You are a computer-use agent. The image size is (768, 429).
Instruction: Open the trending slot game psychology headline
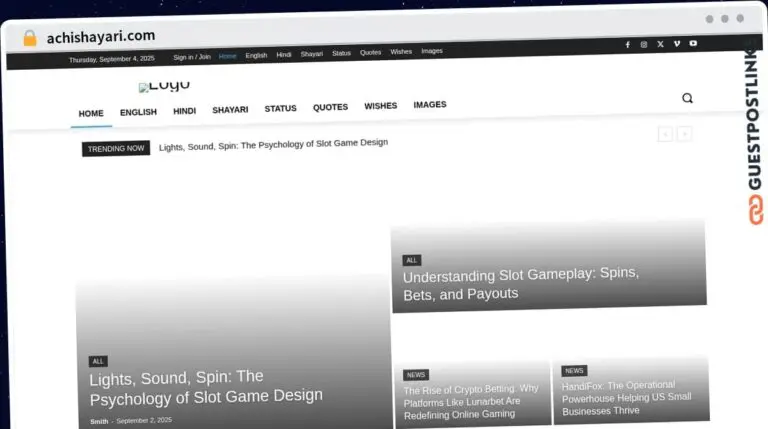point(273,144)
